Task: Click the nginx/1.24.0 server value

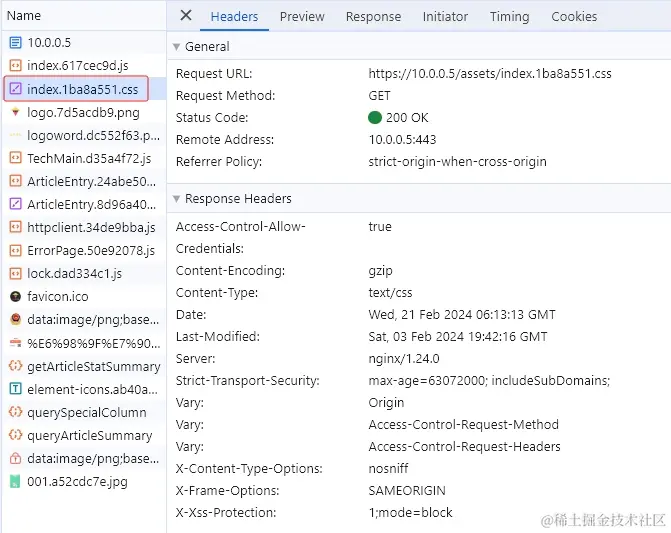Action: coord(404,358)
